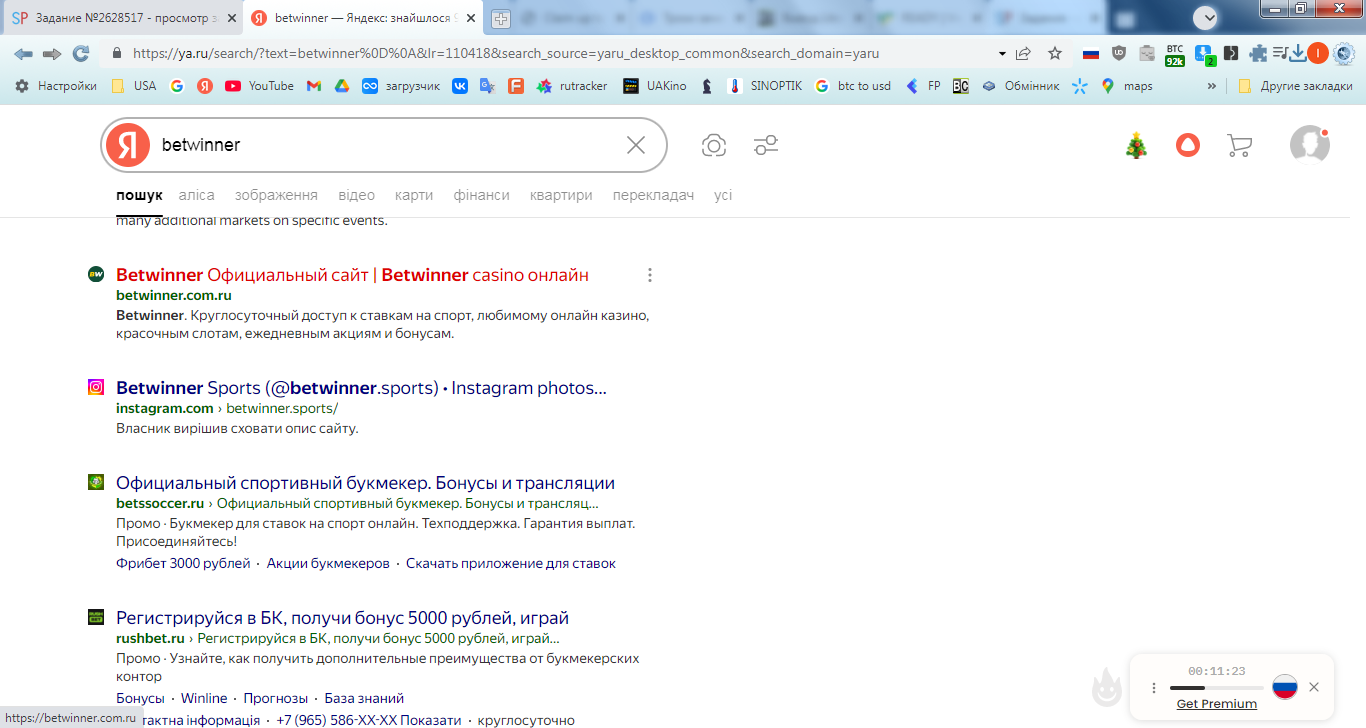
Task: Open the Betwinner Официальный сайт result
Action: (352, 275)
